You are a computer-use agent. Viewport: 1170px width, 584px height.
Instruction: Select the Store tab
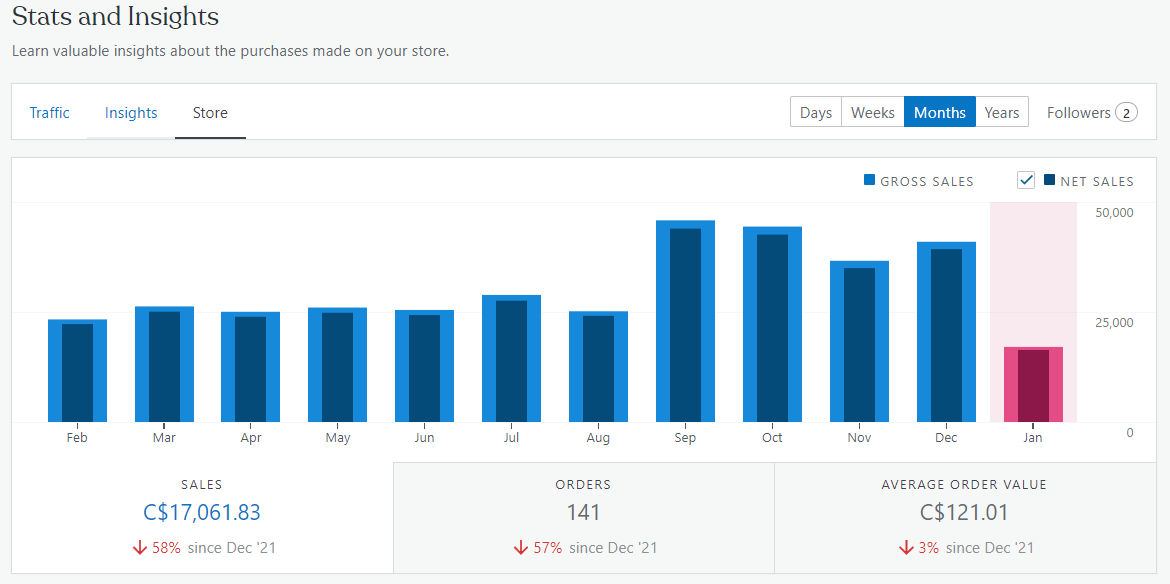[x=210, y=113]
